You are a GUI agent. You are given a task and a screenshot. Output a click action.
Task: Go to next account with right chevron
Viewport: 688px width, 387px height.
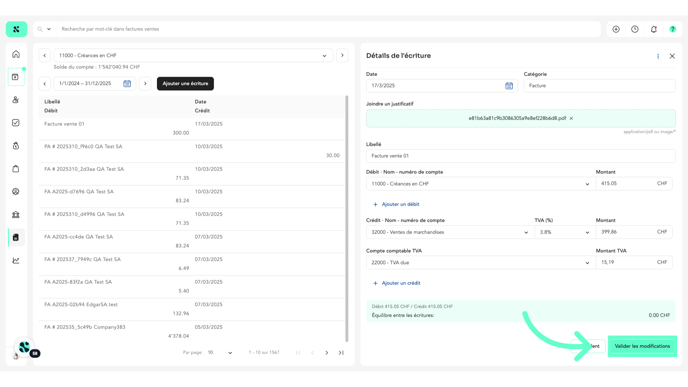(x=342, y=56)
